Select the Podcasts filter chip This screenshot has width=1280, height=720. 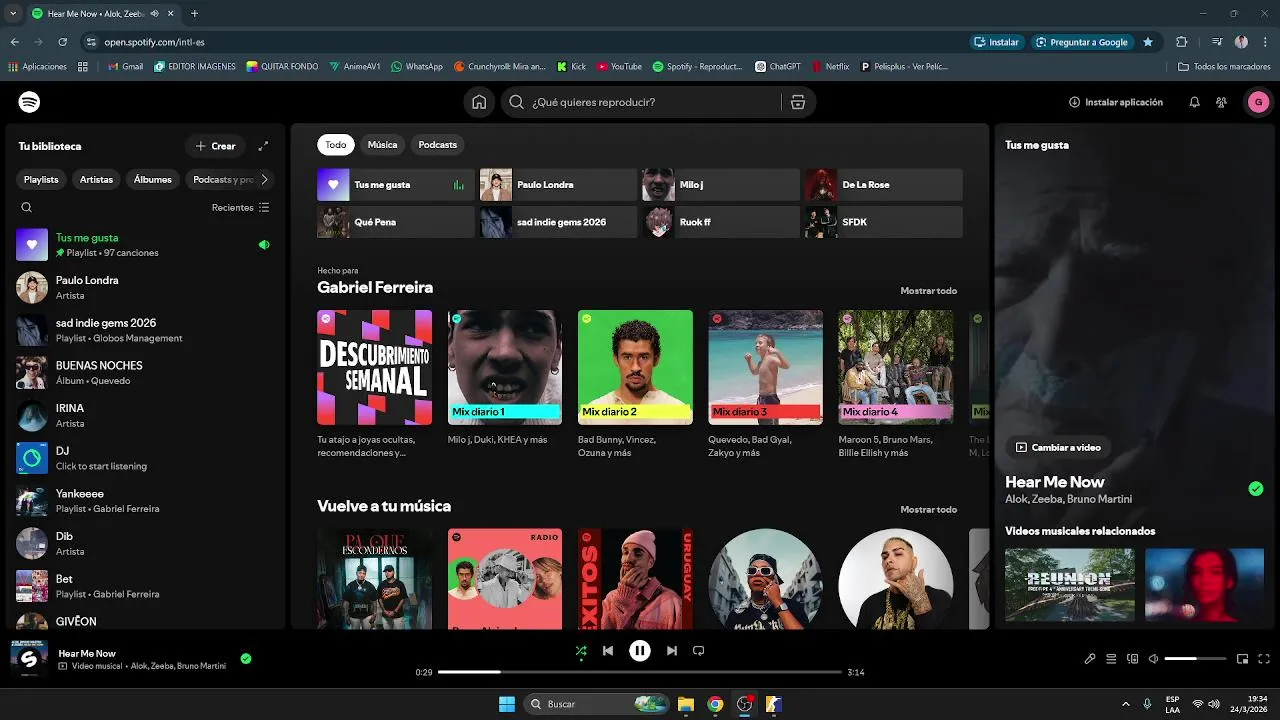pyautogui.click(x=437, y=145)
